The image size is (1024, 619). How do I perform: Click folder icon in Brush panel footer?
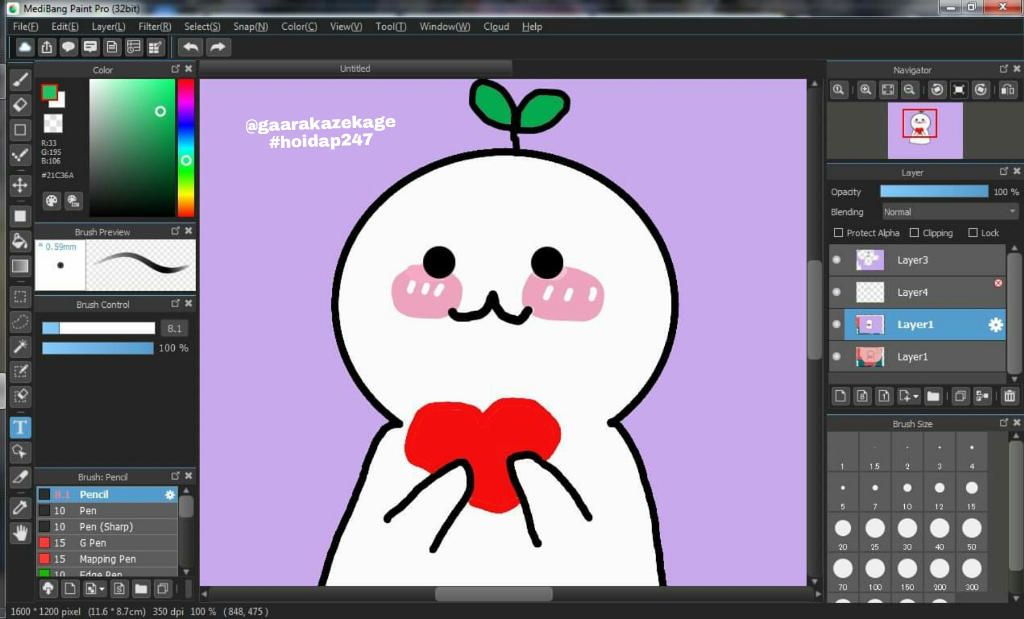click(140, 589)
